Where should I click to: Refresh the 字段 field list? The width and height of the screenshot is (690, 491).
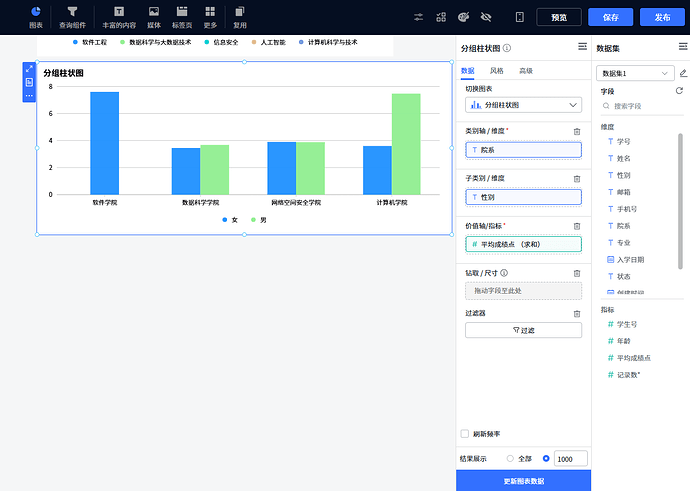[x=679, y=91]
